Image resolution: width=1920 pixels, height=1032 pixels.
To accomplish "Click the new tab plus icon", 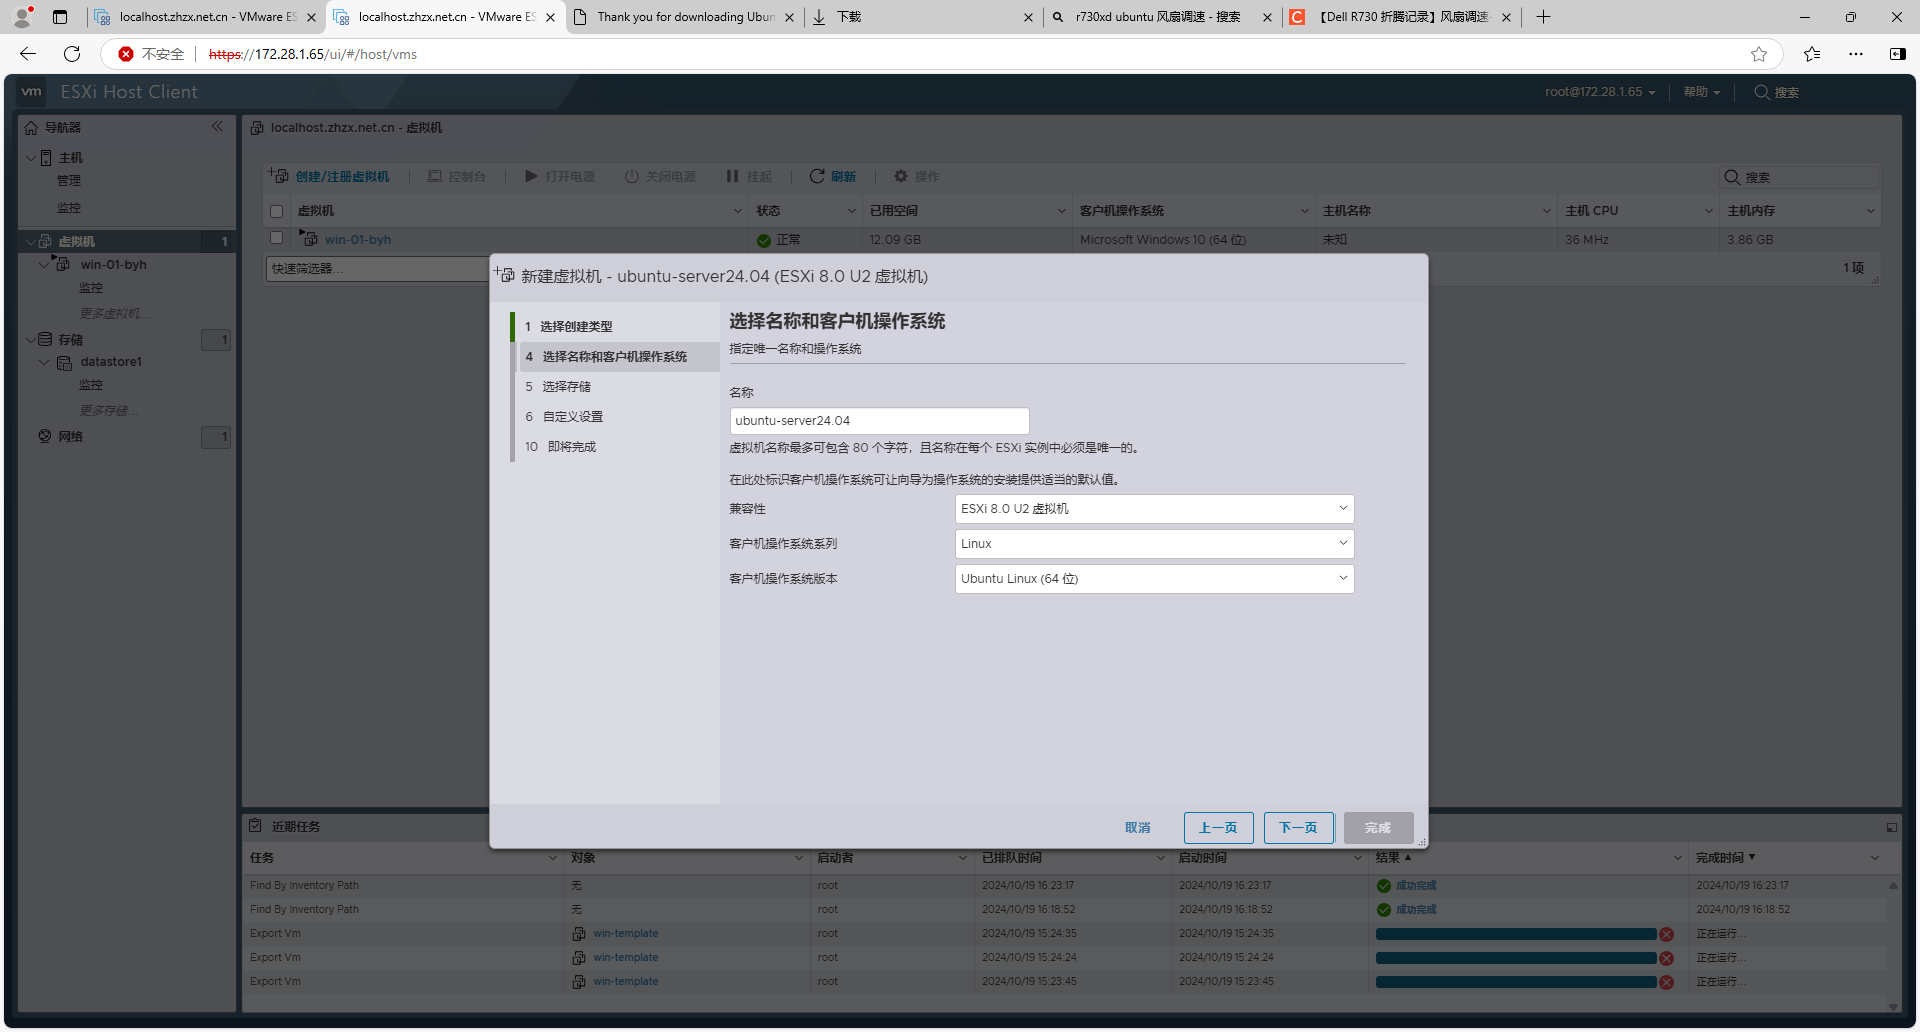I will click(x=1543, y=17).
